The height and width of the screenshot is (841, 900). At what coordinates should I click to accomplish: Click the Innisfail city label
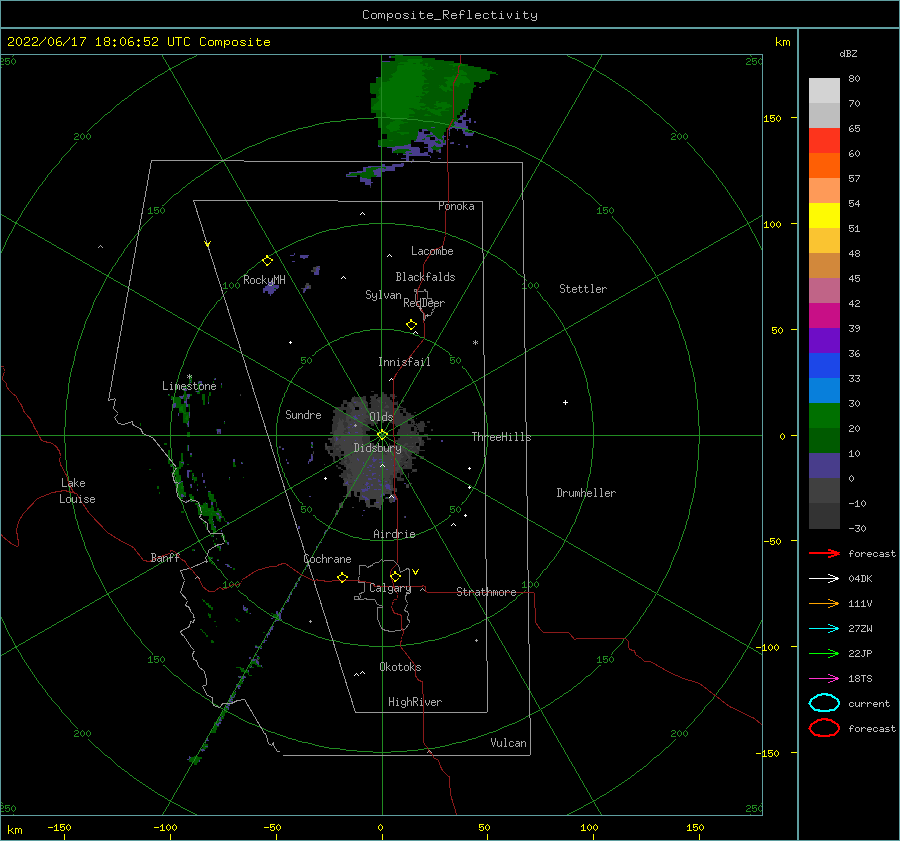pos(404,362)
